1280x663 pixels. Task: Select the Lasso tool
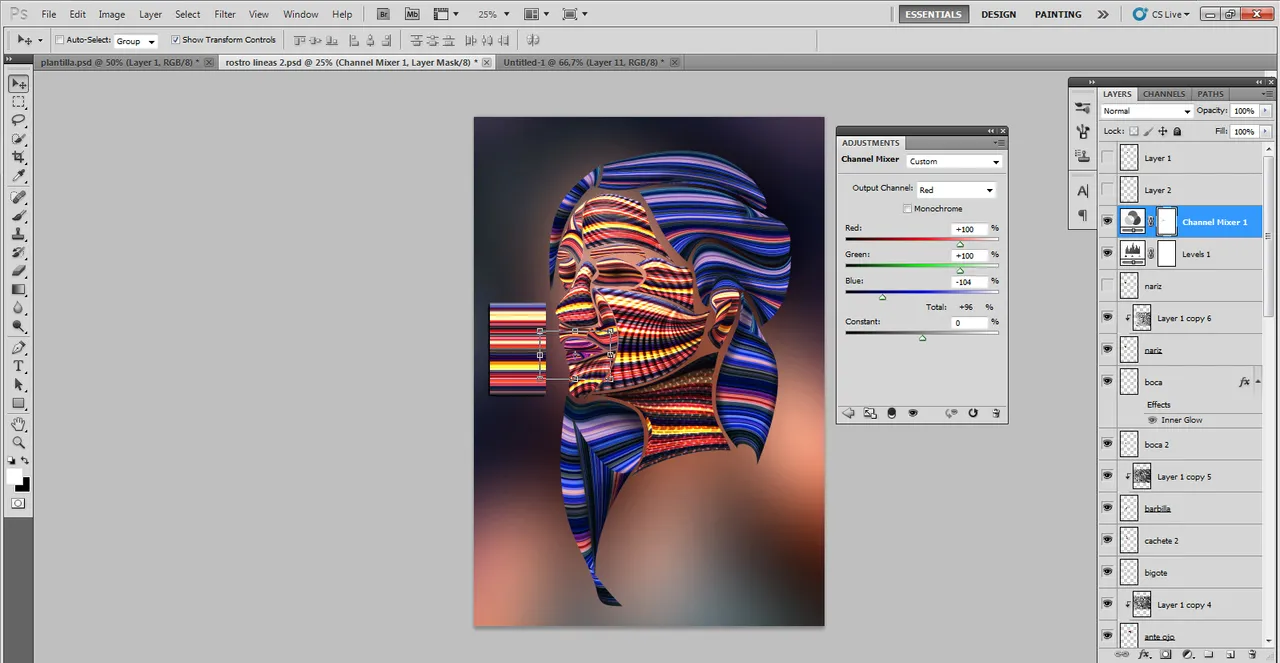(18, 120)
